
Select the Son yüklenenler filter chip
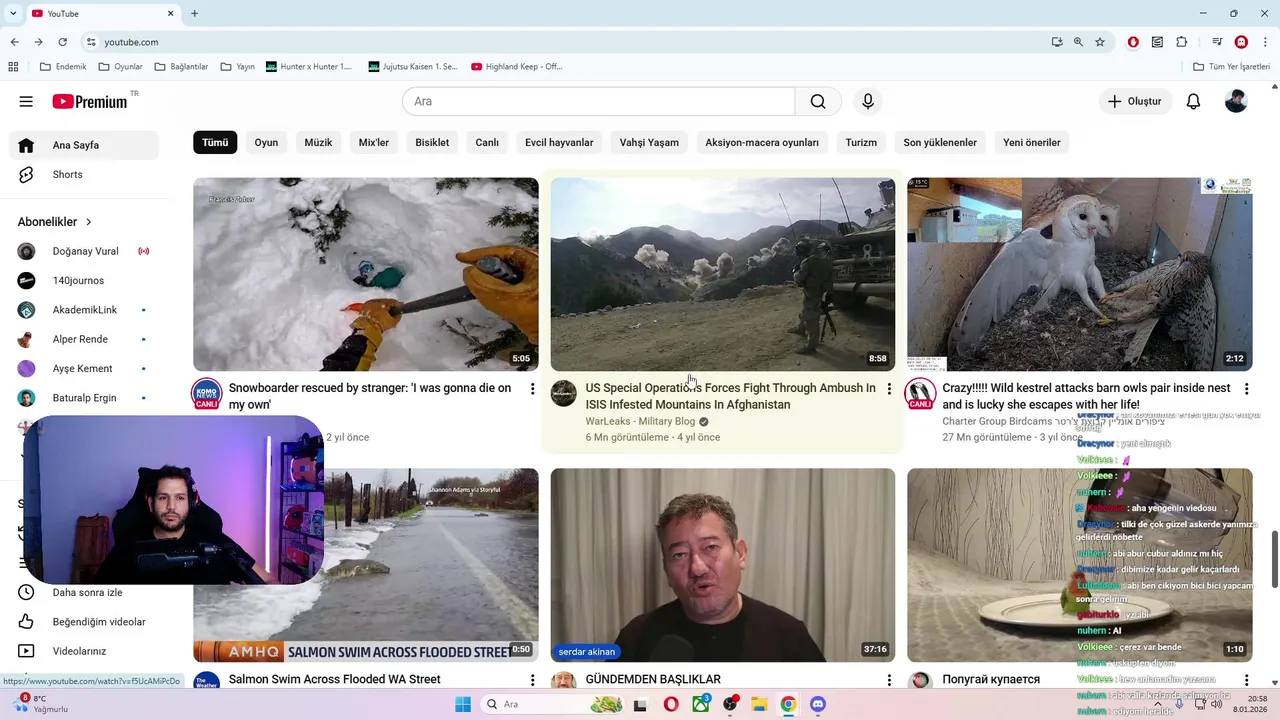940,143
